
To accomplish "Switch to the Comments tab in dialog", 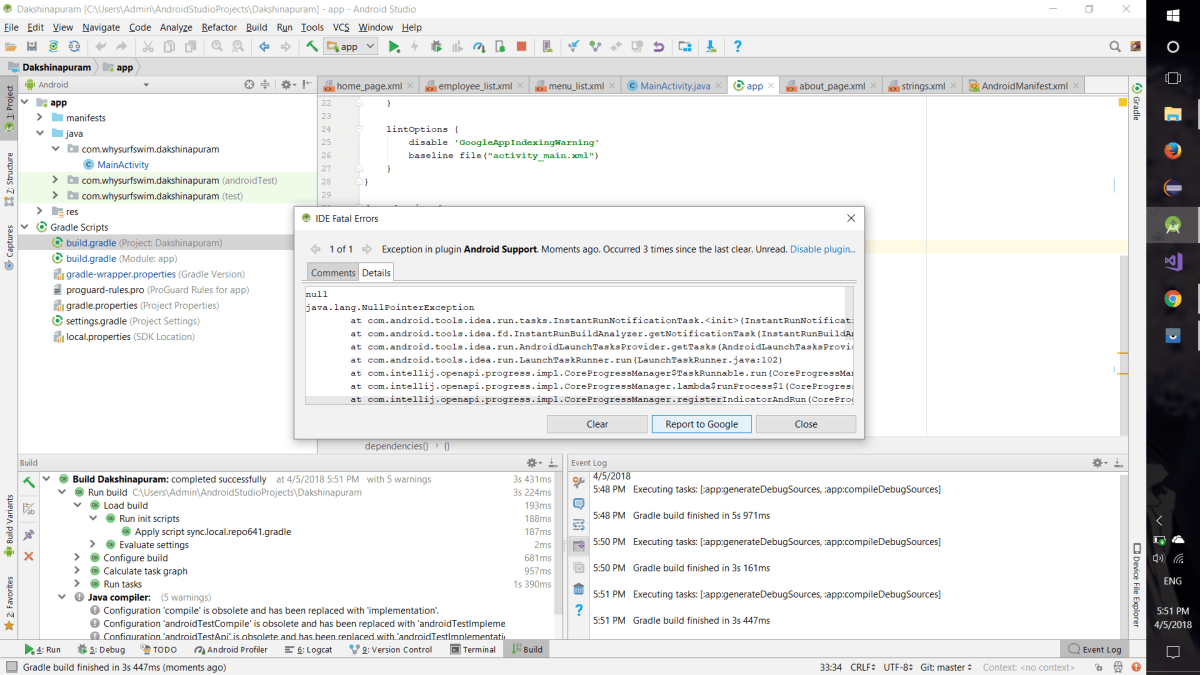I will [x=333, y=272].
